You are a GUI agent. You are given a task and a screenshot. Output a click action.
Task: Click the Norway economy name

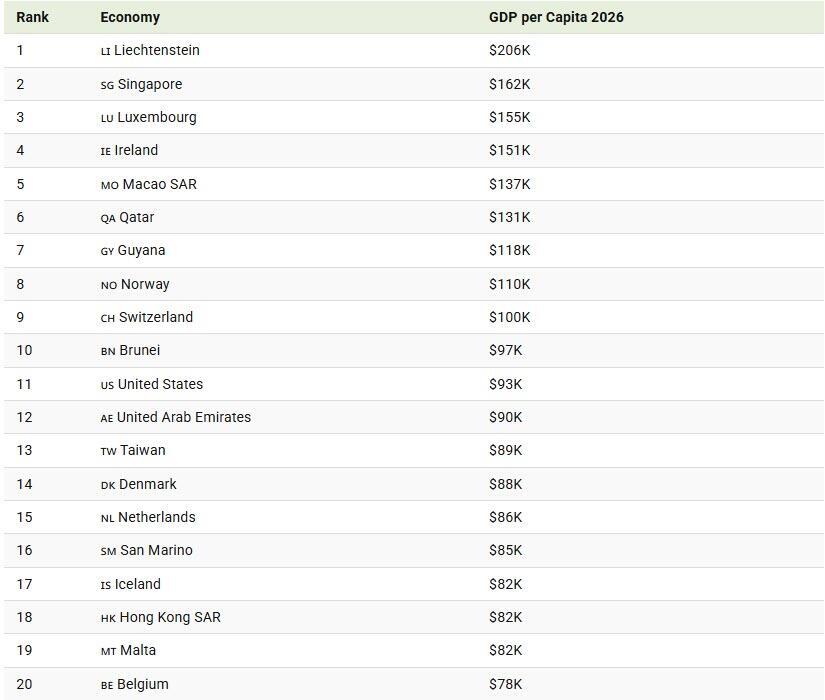pyautogui.click(x=145, y=284)
